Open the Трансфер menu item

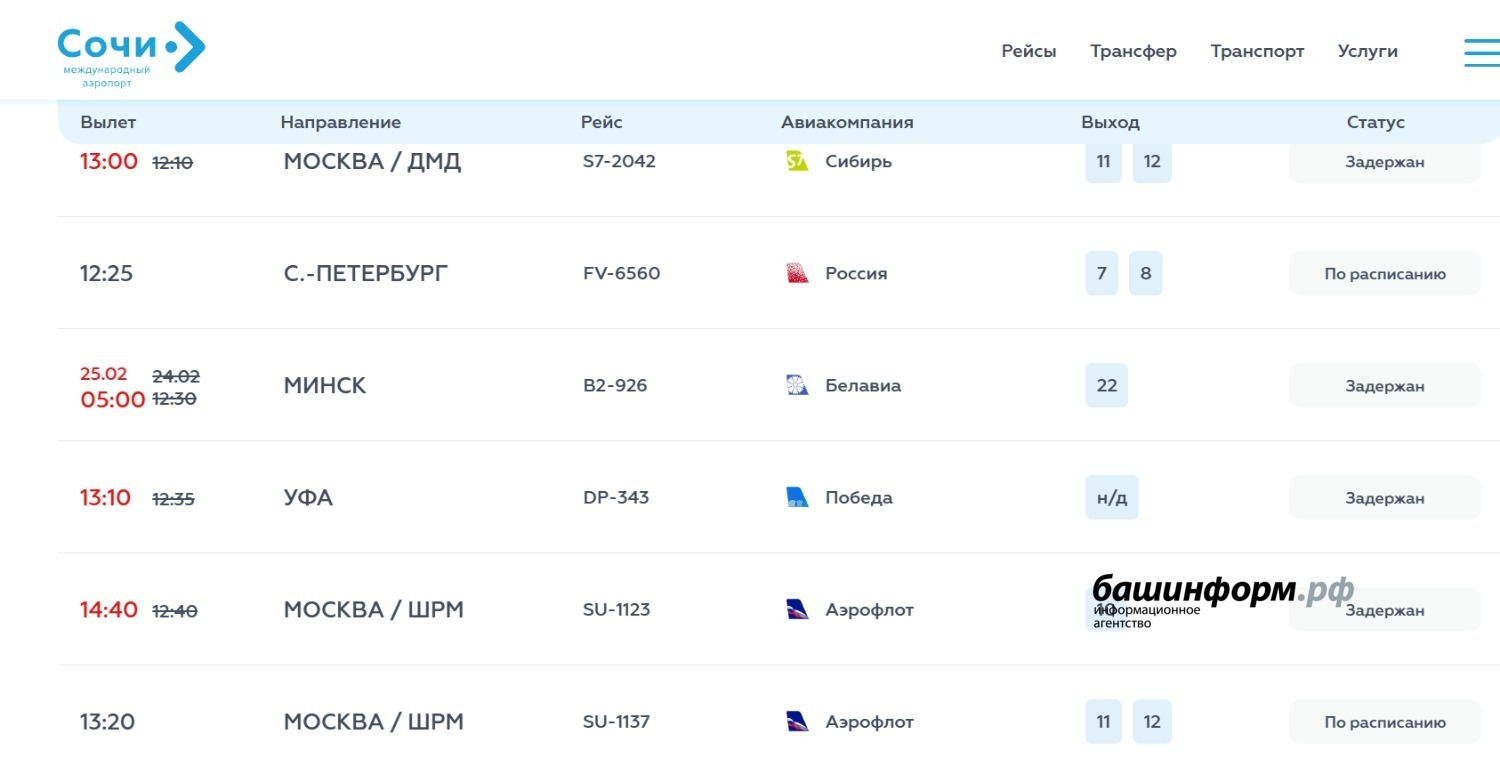pos(1133,51)
